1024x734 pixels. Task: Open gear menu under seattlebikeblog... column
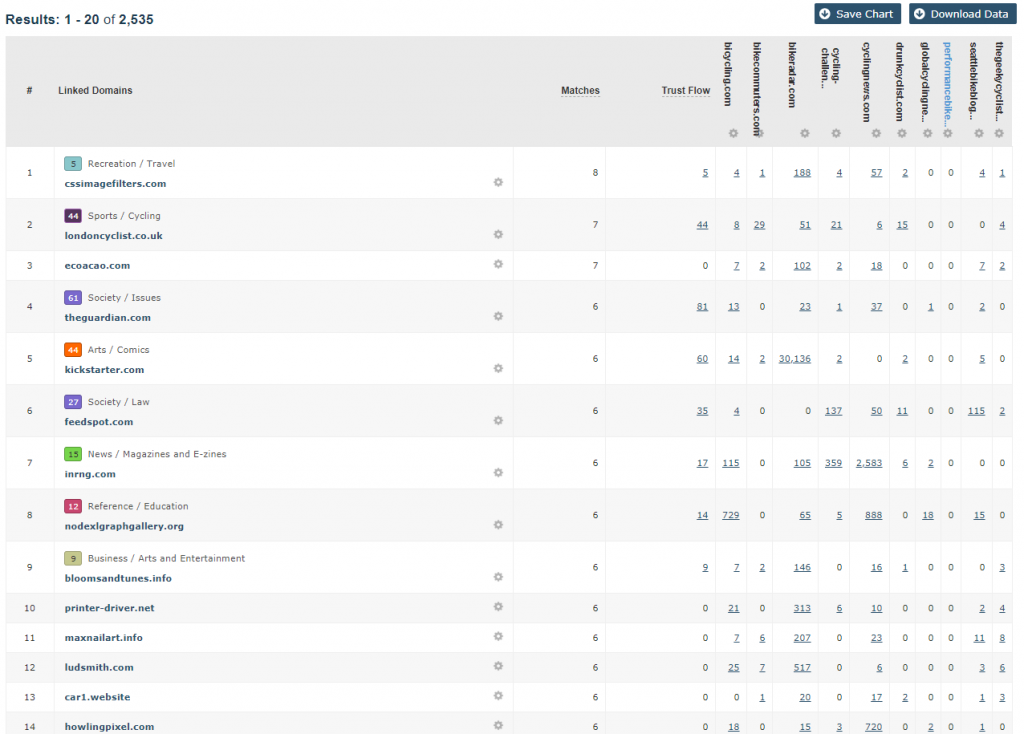coord(979,133)
